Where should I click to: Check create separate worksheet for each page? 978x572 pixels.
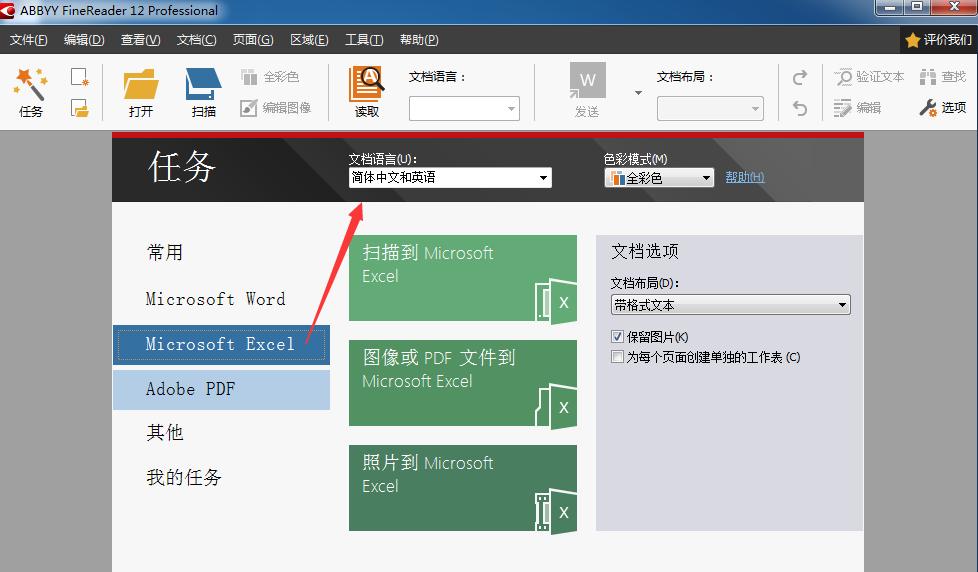point(617,357)
